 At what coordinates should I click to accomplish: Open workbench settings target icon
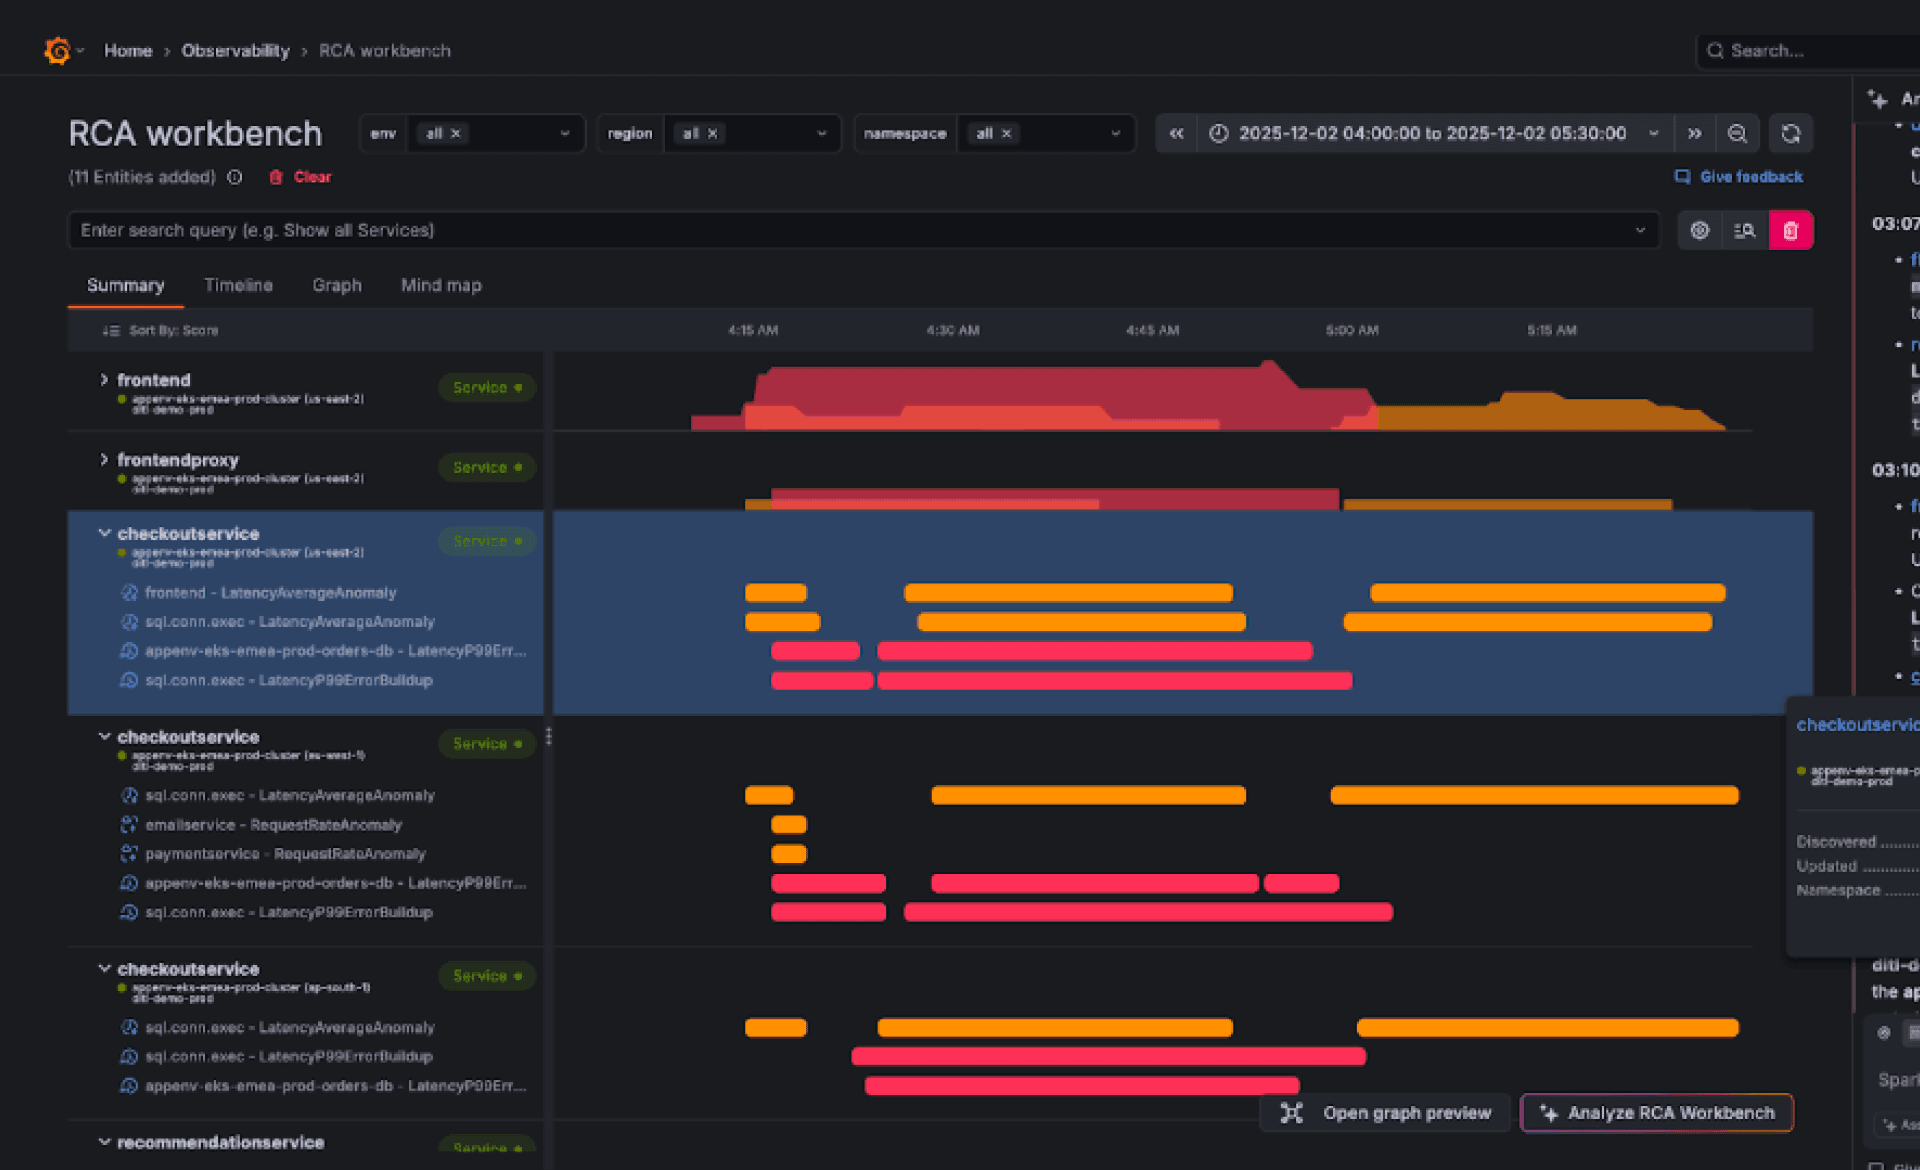click(x=1699, y=230)
